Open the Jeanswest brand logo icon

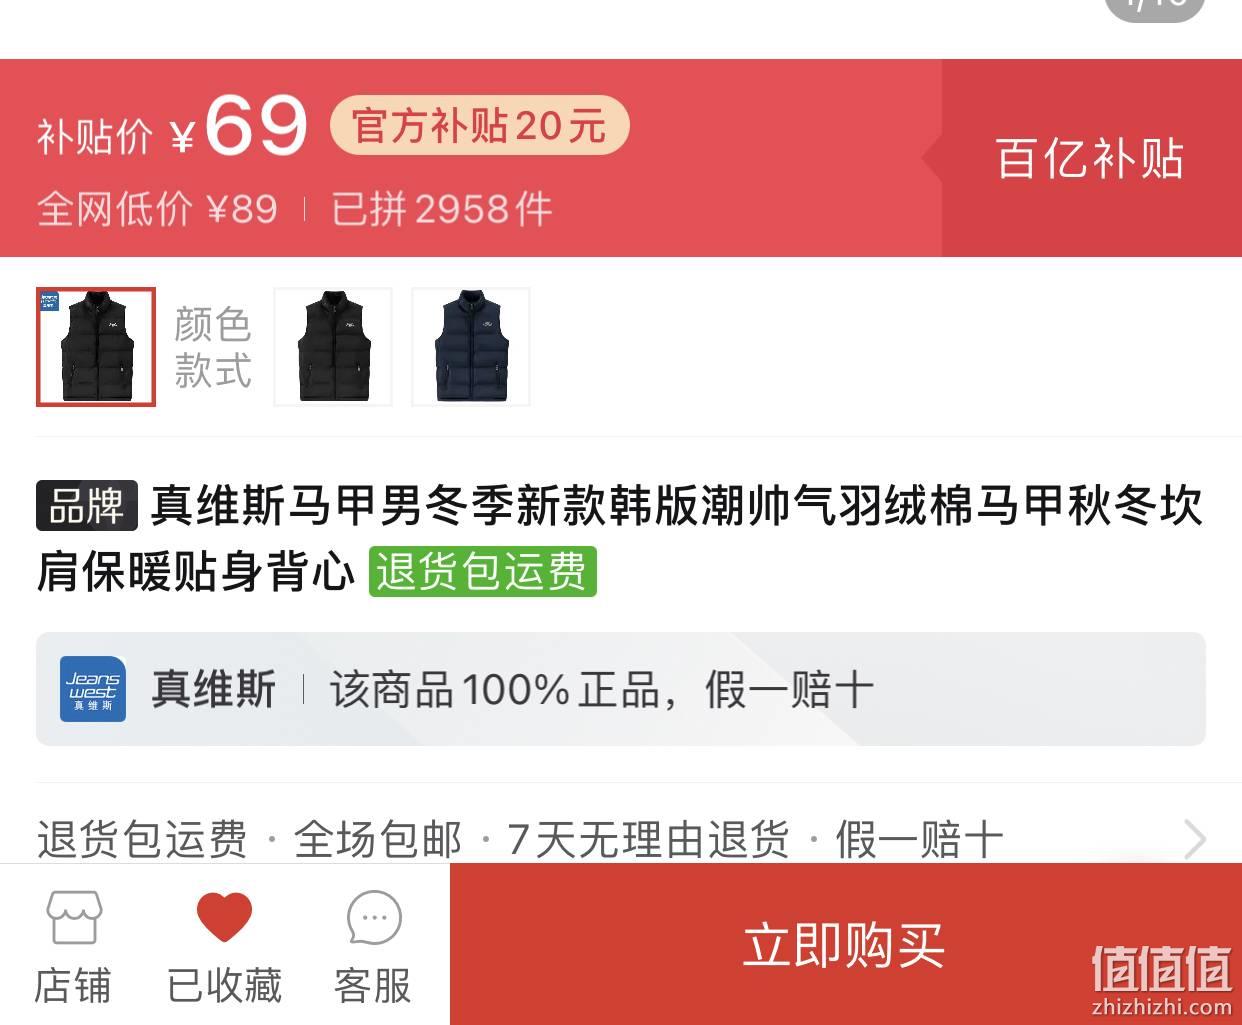pyautogui.click(x=93, y=689)
